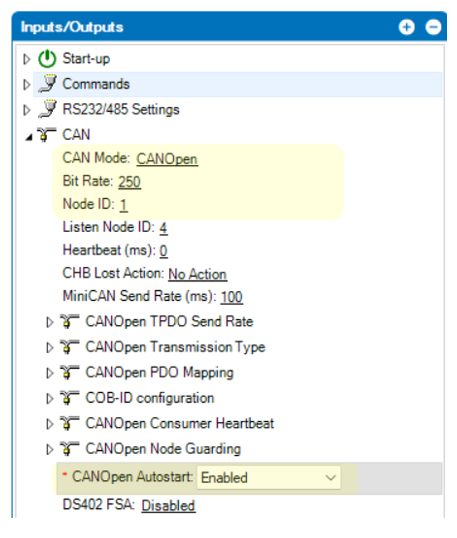The image size is (457, 538).
Task: Select the CANOpen PDO Mapping label
Action: (160, 373)
